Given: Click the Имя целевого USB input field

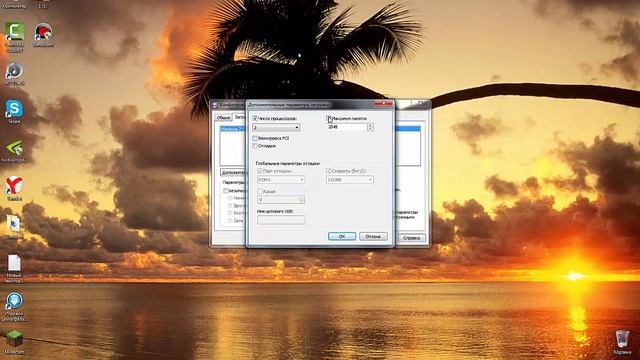Looking at the screenshot, I should tap(281, 220).
